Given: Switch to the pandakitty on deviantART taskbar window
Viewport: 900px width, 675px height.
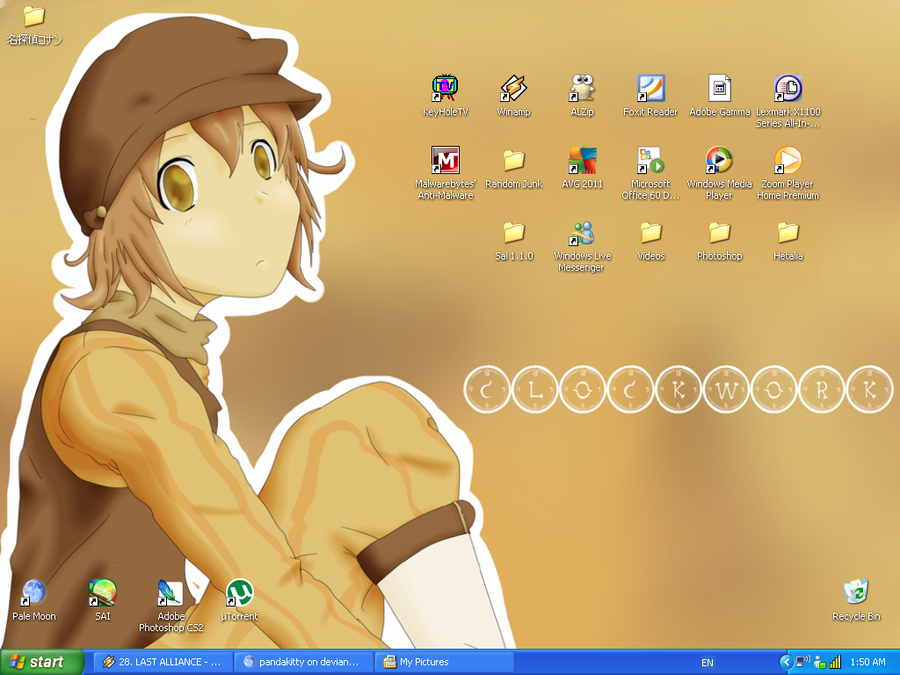Looking at the screenshot, I should pos(304,662).
